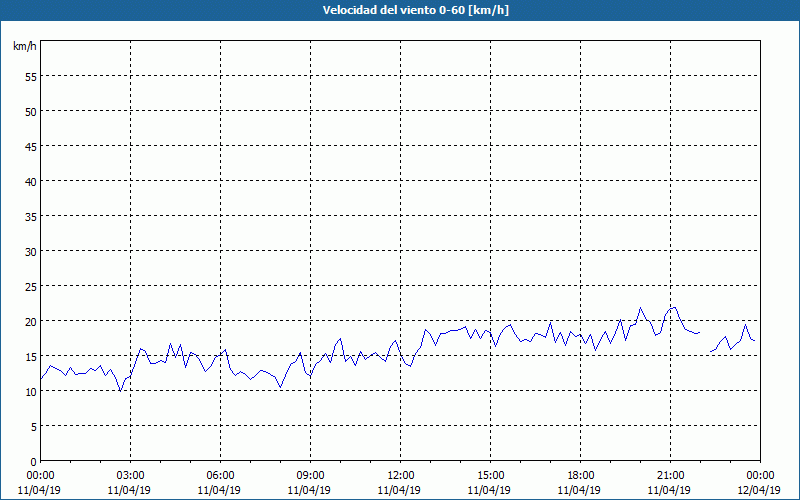800x500 pixels.
Task: Click the wind-speed minimum before 03:00
Action: tap(120, 391)
